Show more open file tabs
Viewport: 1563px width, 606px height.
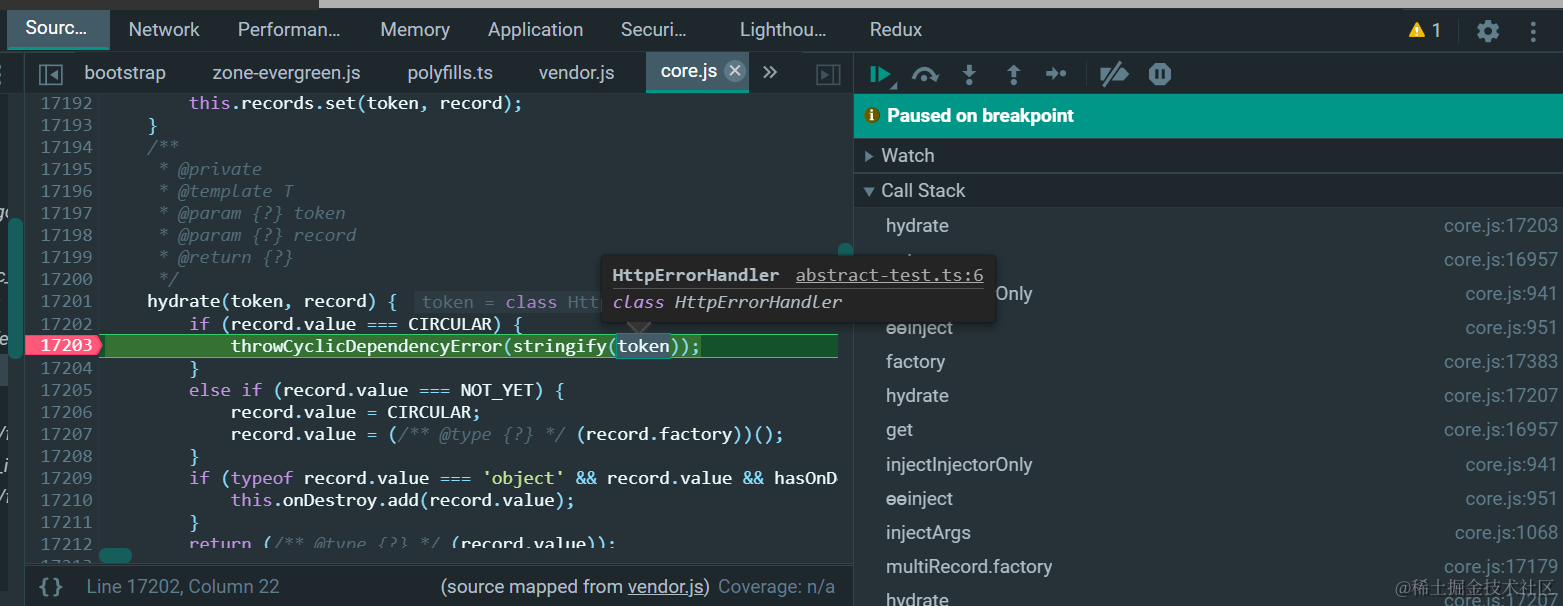coord(770,73)
